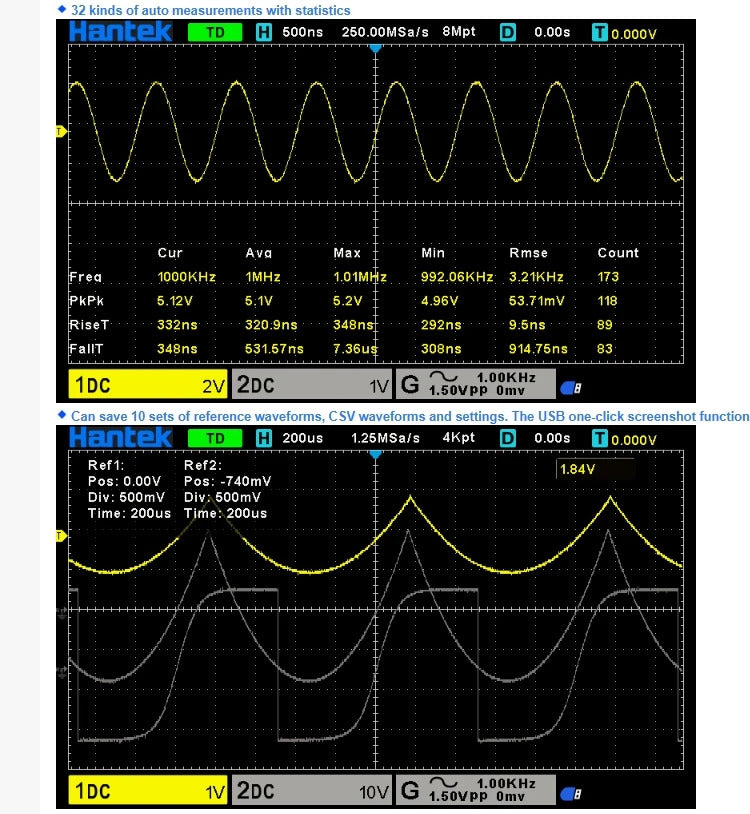Click the 1.25MSa/s sample rate value
The image size is (750, 814).
pyautogui.click(x=386, y=439)
